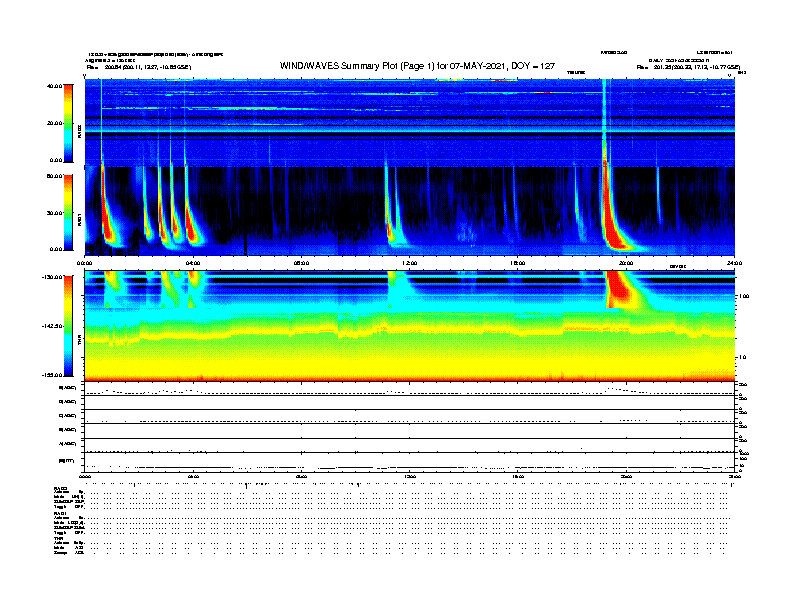792x612 pixels.
Task: Click 20:00 on the RAD1 time axis
Action: click(x=626, y=263)
